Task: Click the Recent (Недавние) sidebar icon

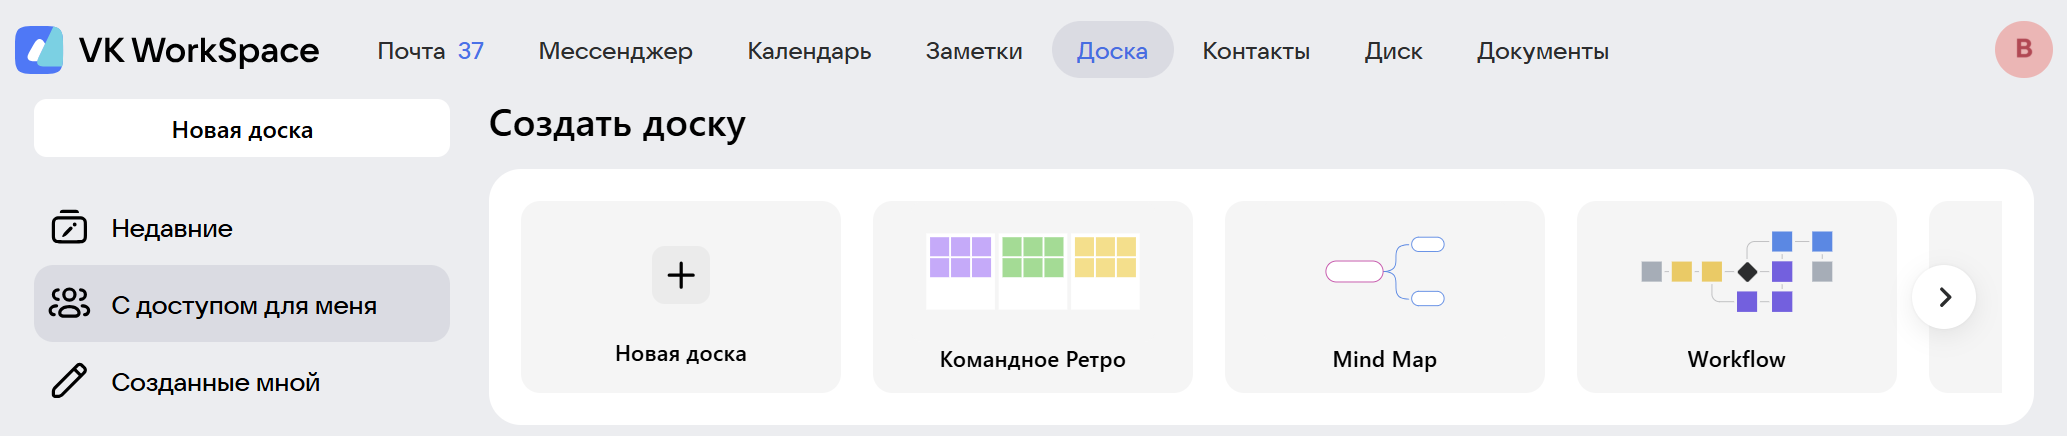Action: coord(69,228)
